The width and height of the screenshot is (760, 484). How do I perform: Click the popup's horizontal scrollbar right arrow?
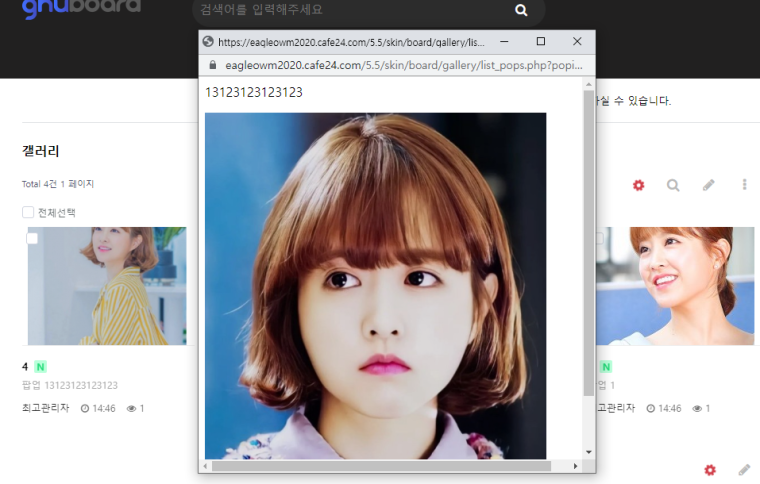[575, 466]
